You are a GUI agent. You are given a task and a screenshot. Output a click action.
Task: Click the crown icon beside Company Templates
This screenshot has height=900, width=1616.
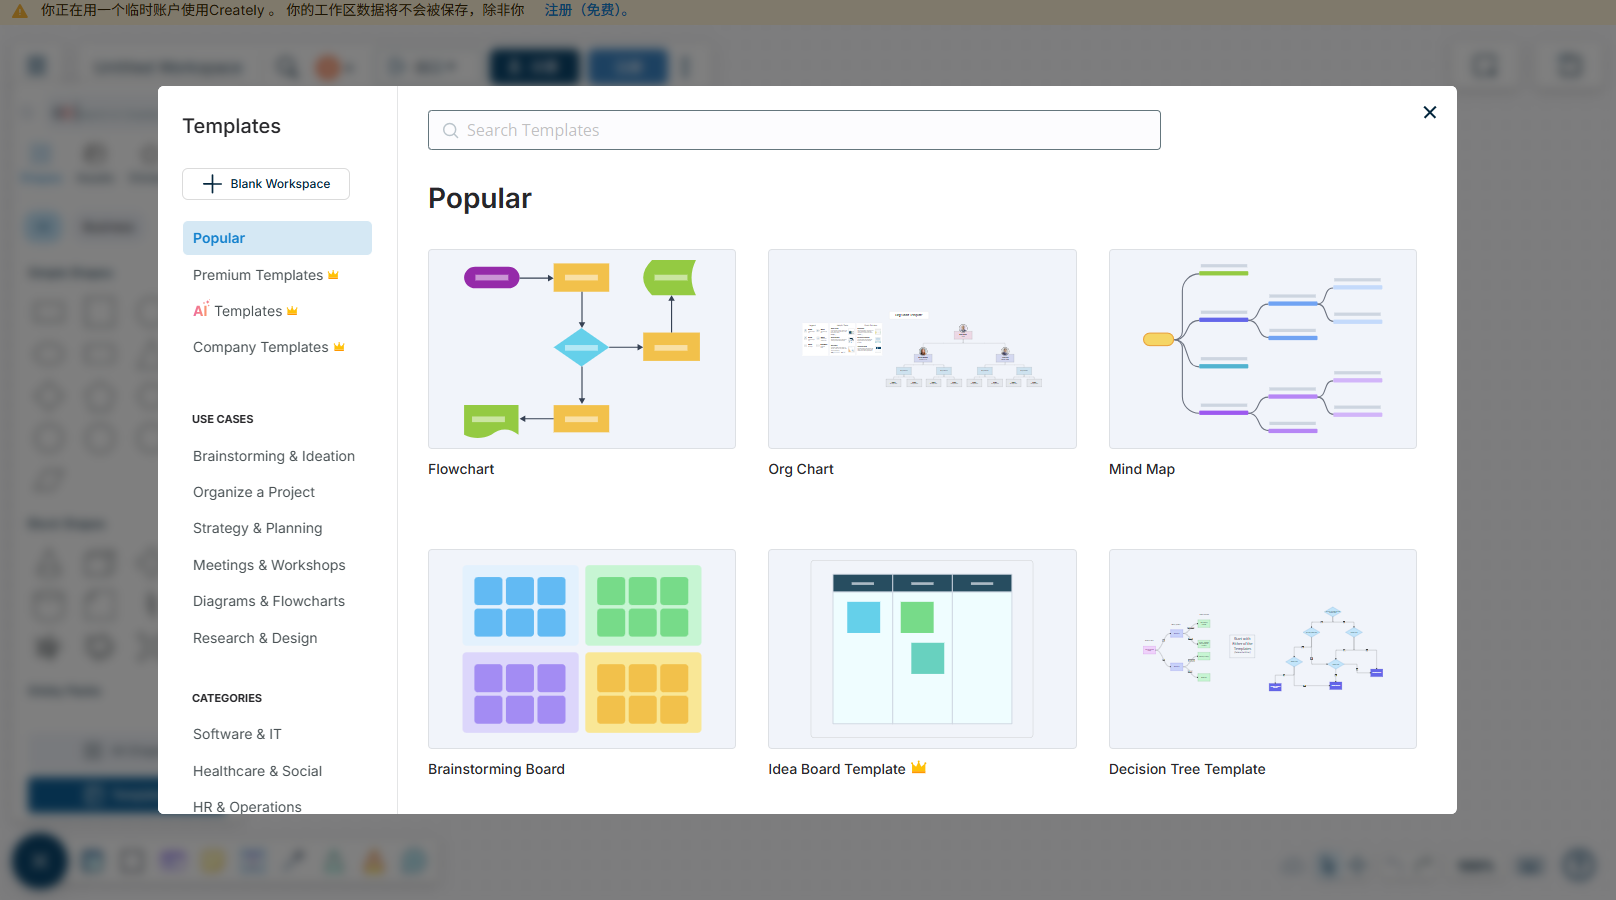[x=339, y=347]
